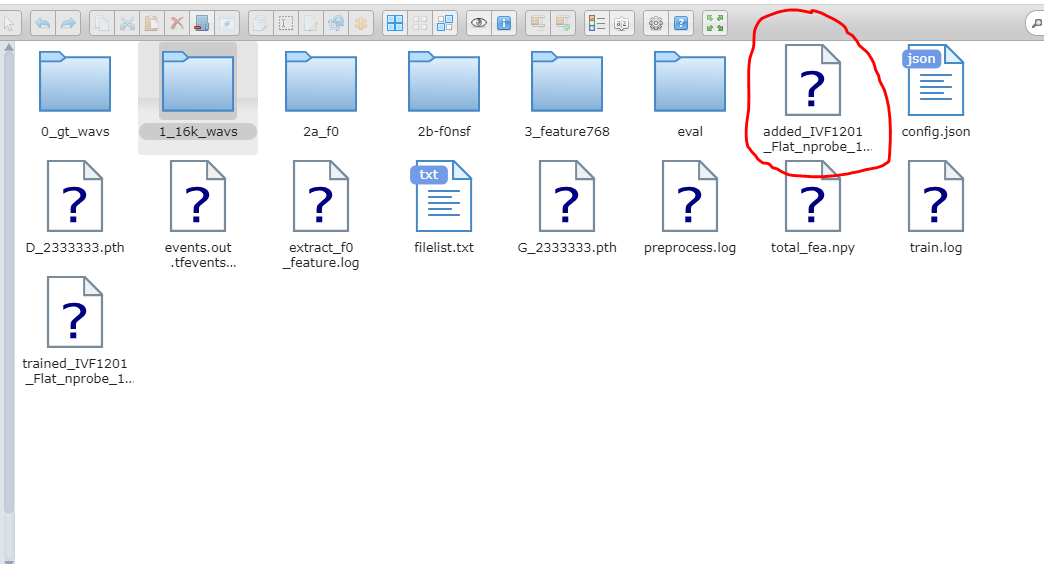This screenshot has width=1044, height=564.
Task: Click the blue book with red minus icon
Action: pos(202,23)
